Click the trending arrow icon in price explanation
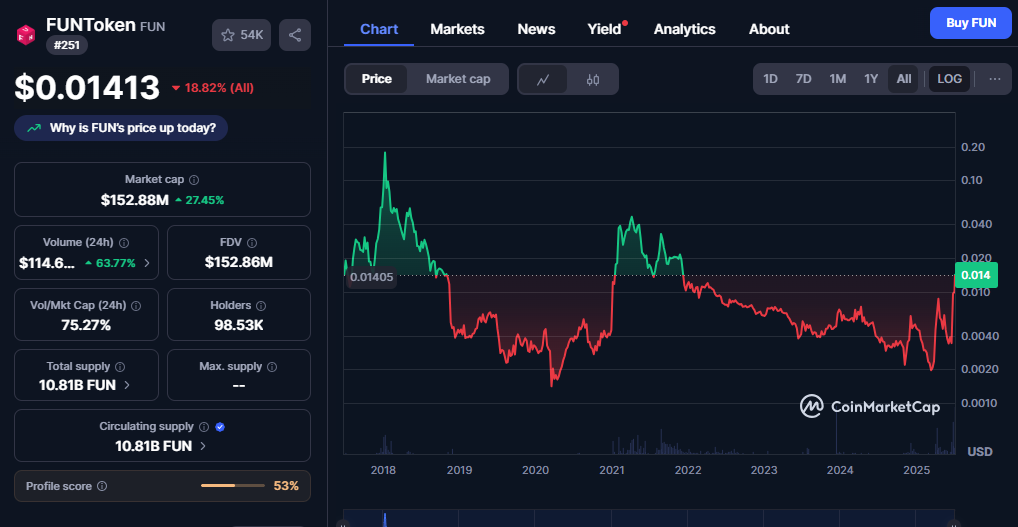This screenshot has height=527, width=1018. point(34,129)
